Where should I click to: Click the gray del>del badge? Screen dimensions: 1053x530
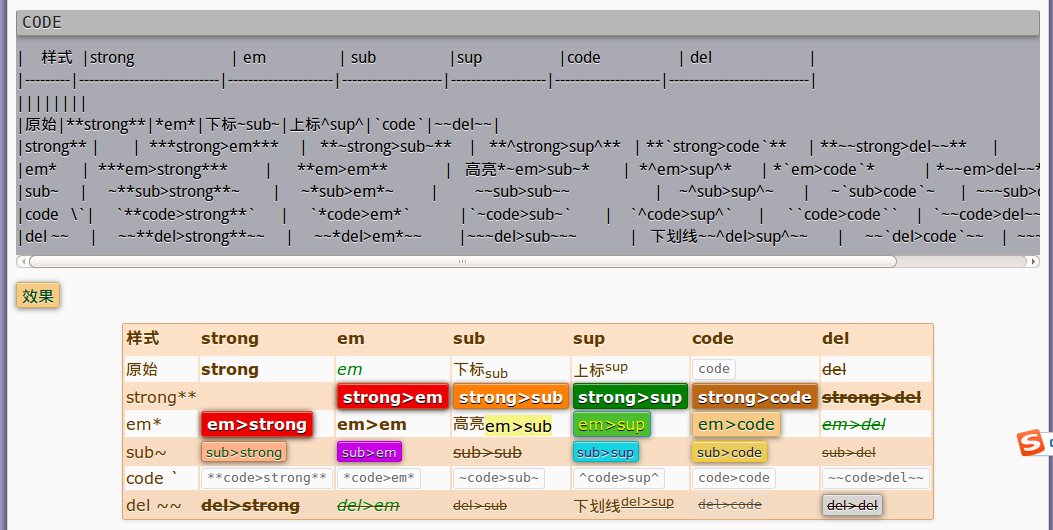click(852, 505)
